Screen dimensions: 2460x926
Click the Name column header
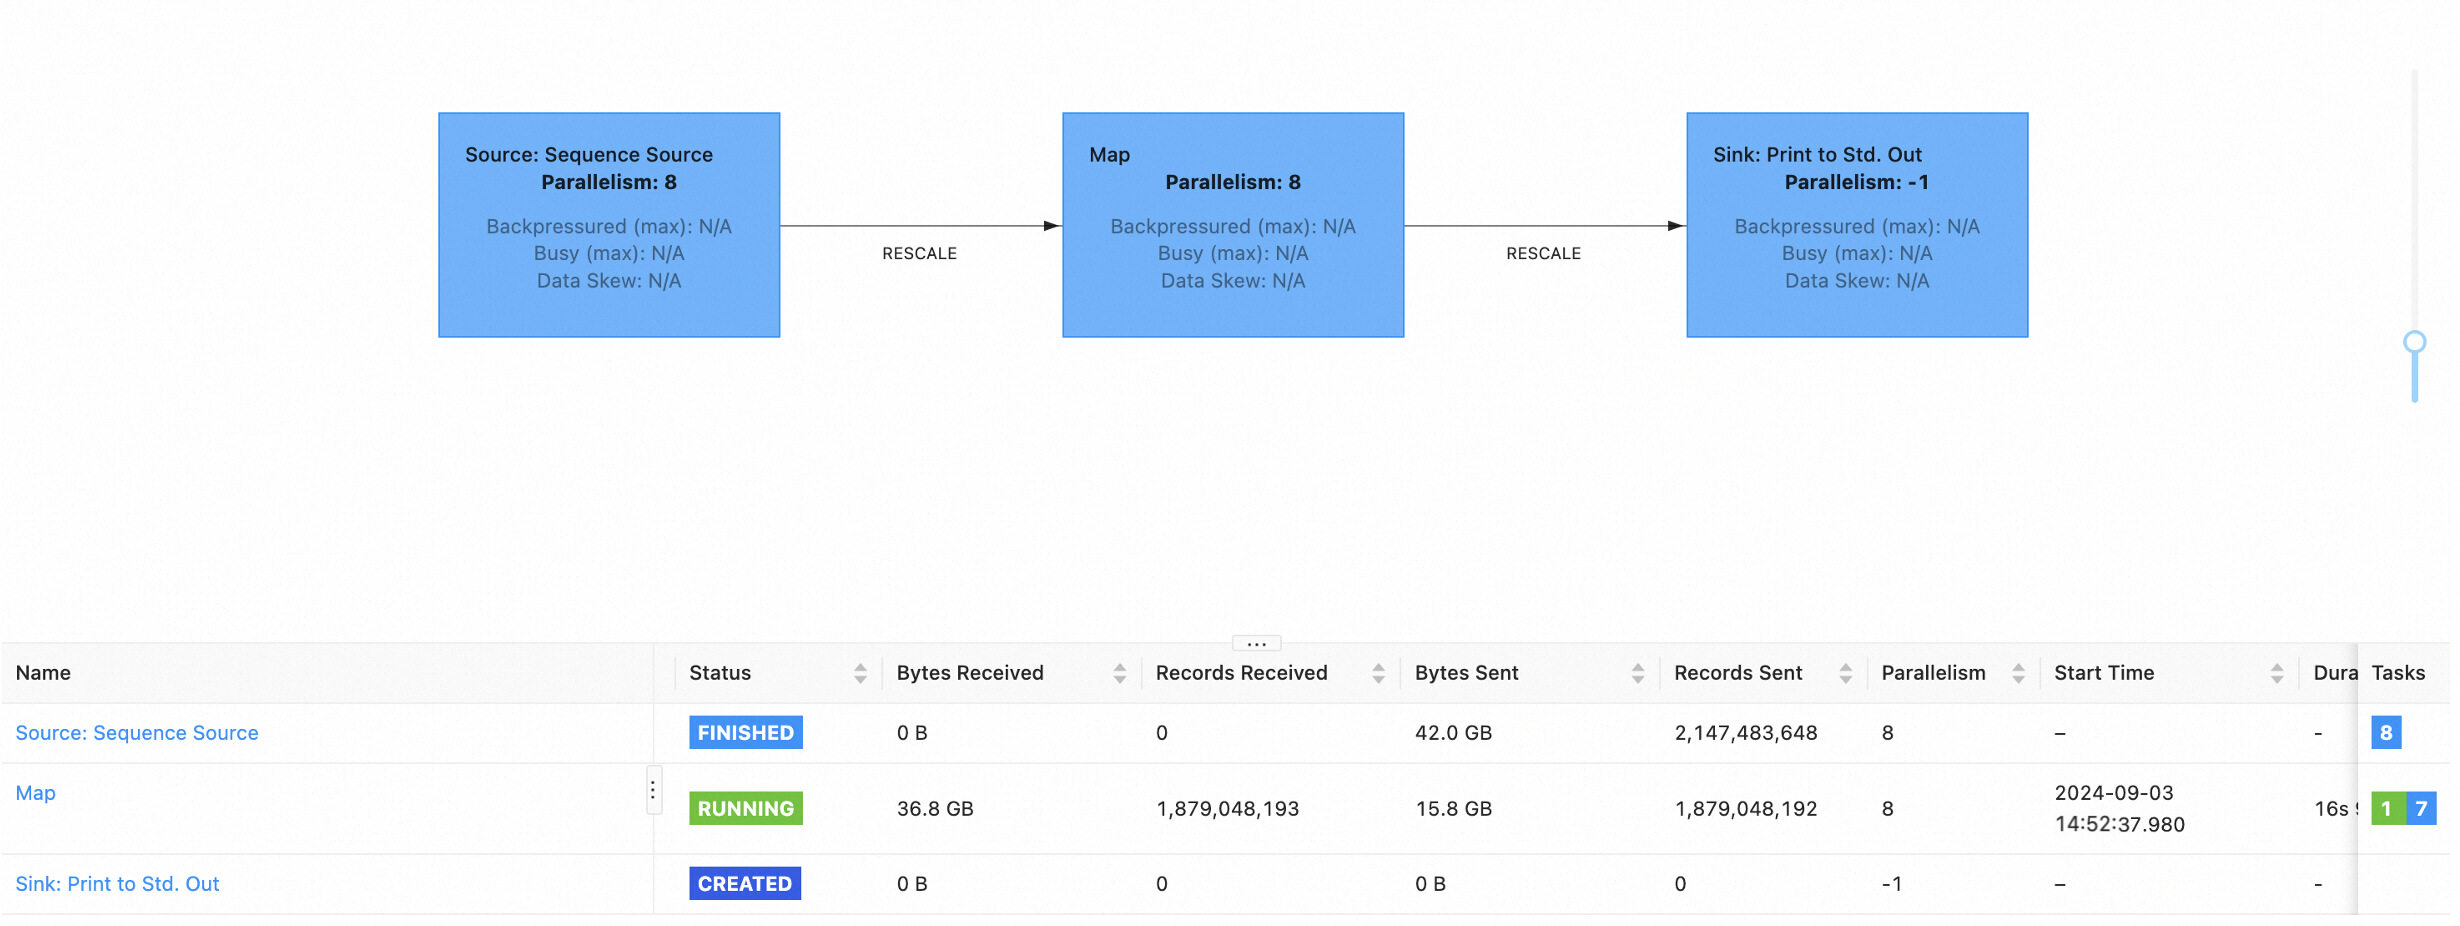tap(43, 673)
